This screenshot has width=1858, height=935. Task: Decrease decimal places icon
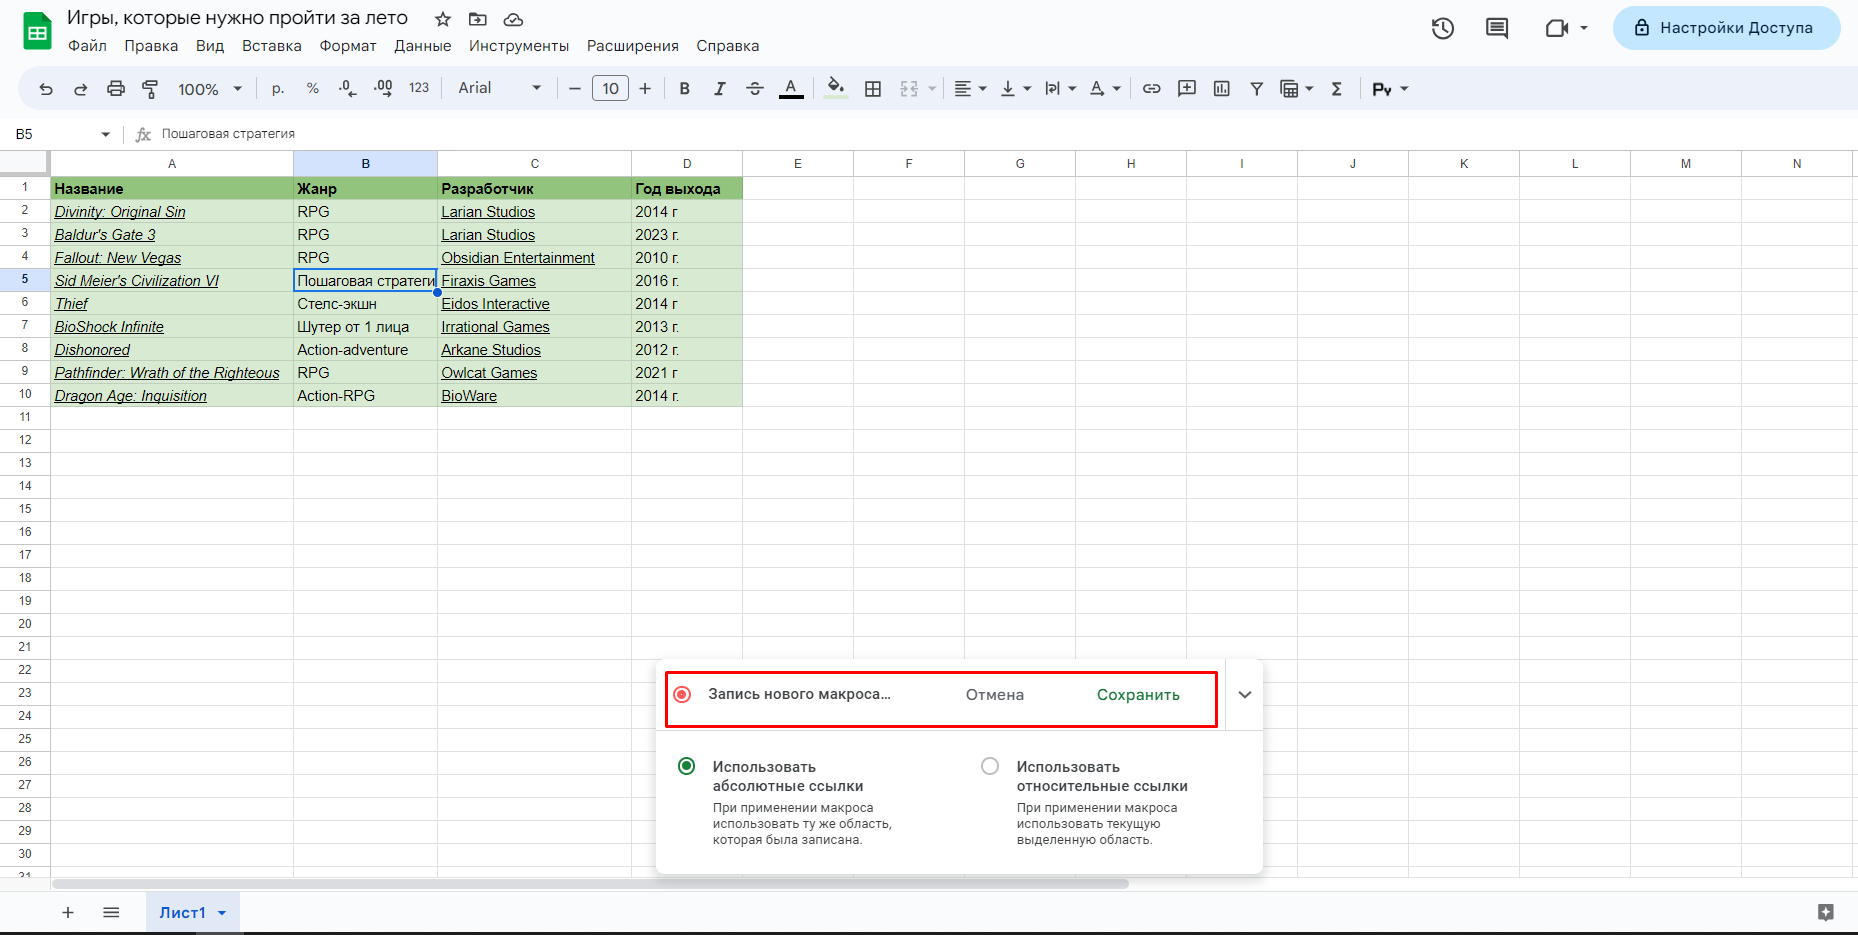tap(347, 89)
